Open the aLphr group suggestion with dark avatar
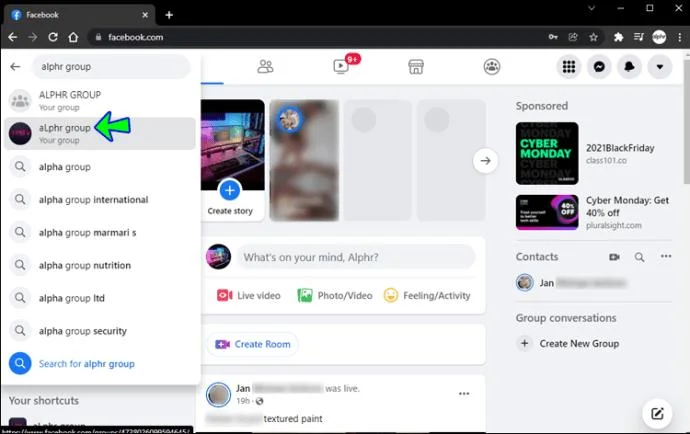This screenshot has height=434, width=690. (100, 133)
